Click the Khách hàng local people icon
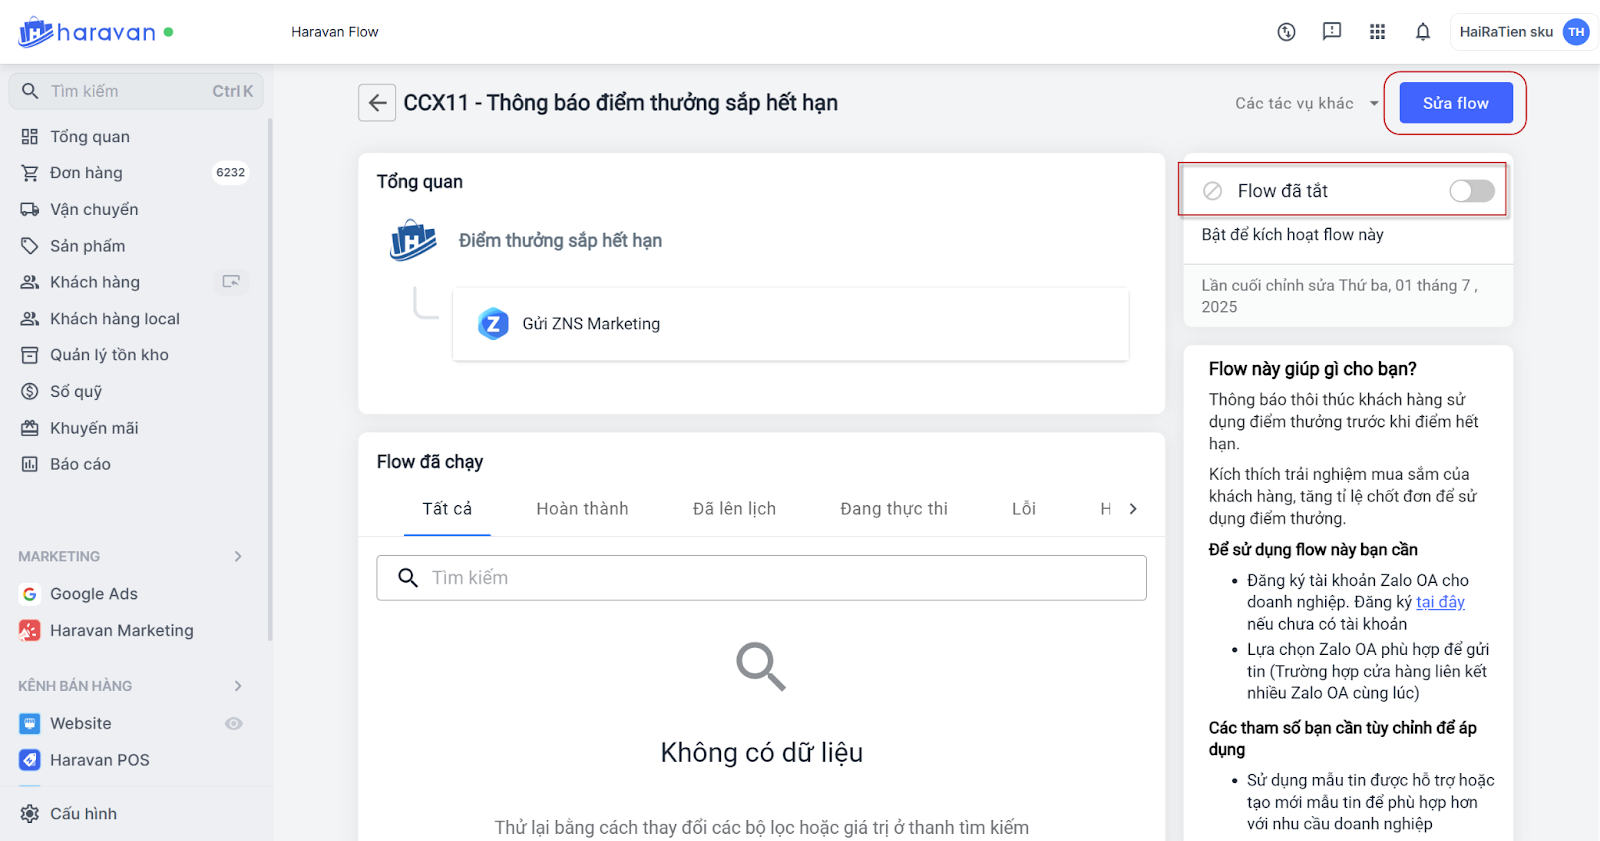This screenshot has width=1600, height=841. 30,319
